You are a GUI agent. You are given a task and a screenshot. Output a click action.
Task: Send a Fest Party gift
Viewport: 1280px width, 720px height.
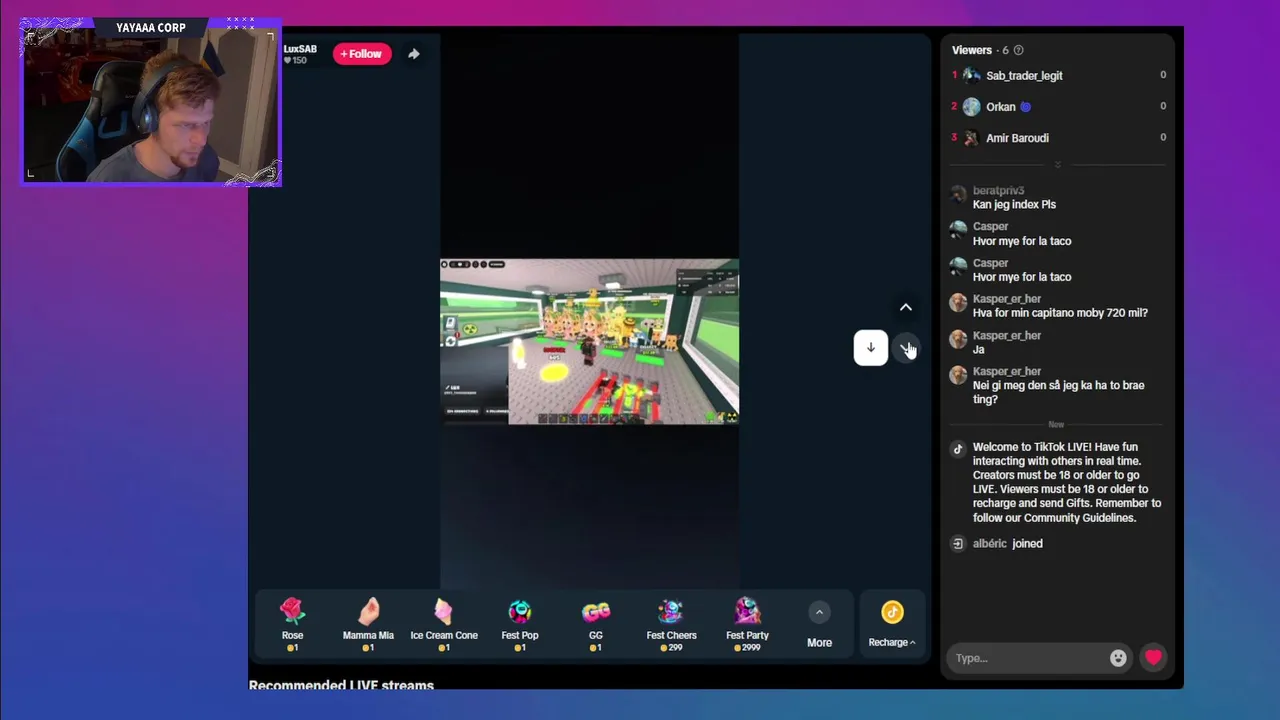747,624
